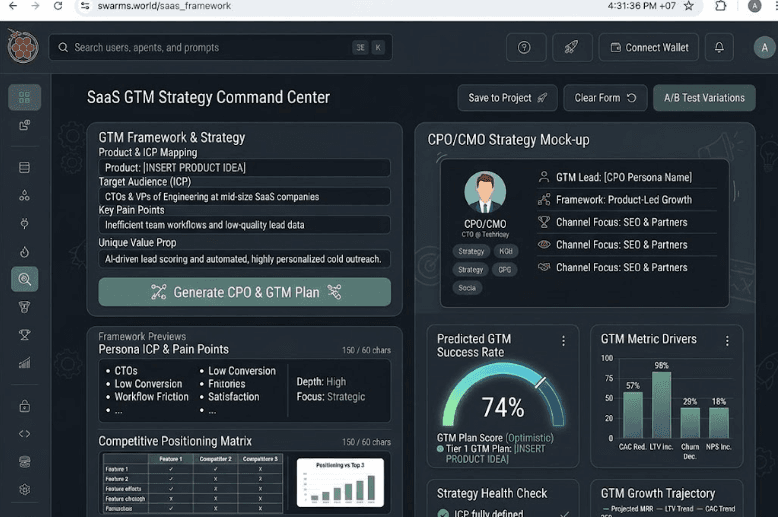Image resolution: width=778 pixels, height=517 pixels.
Task: Select the highlighted magnifier search icon in sidebar
Action: (24, 279)
